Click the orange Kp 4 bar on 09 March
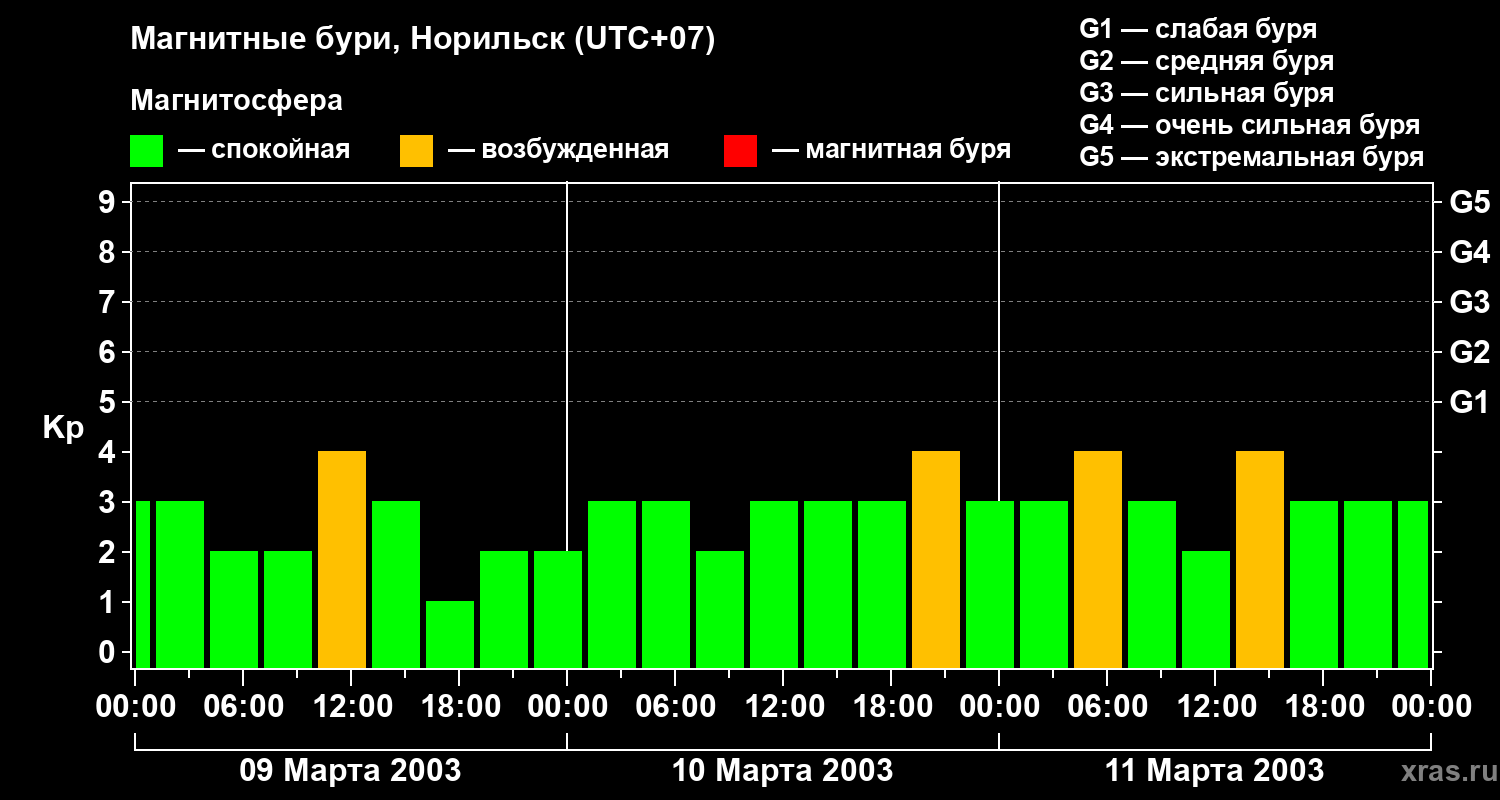The width and height of the screenshot is (1500, 800). coord(342,560)
